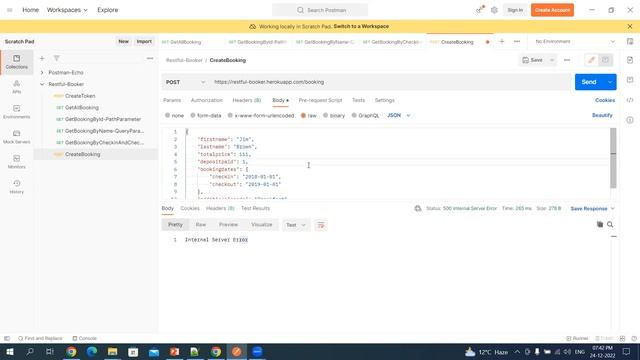Switch to the request Headers (8) tab
640x360 pixels.
[247, 100]
